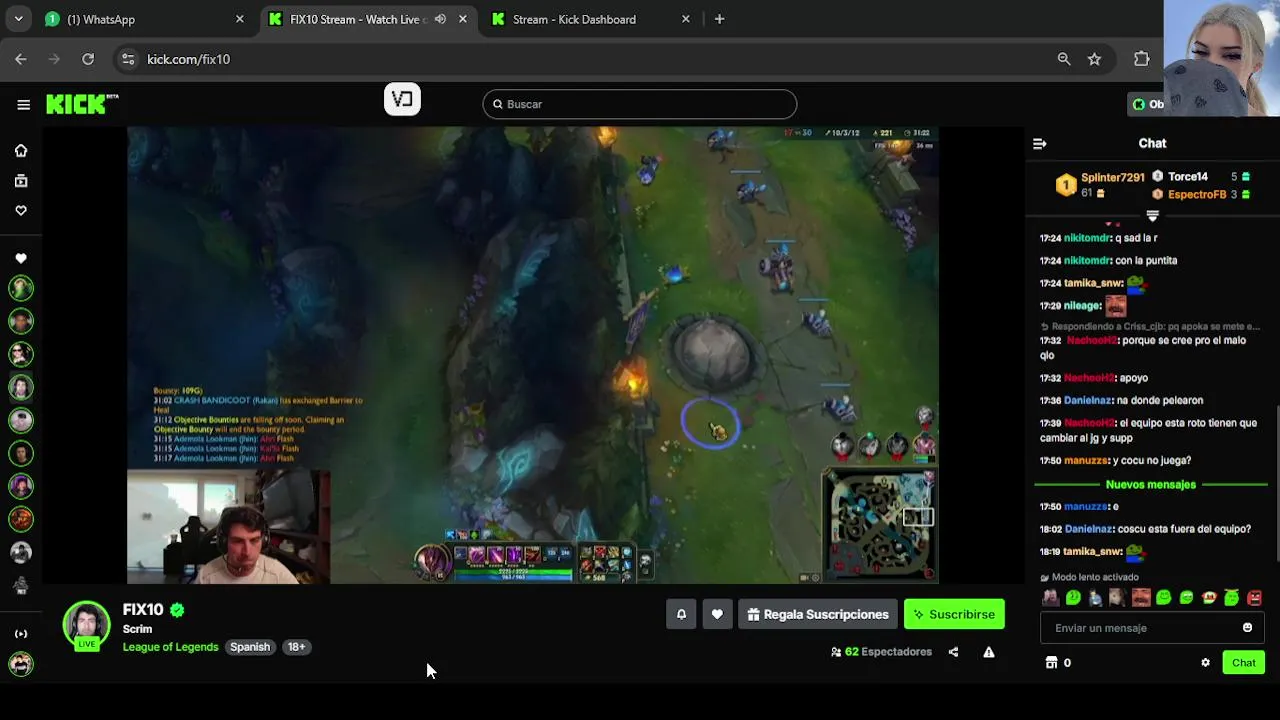Click the verified badge next to FIX10
1280x720 pixels.
point(177,610)
